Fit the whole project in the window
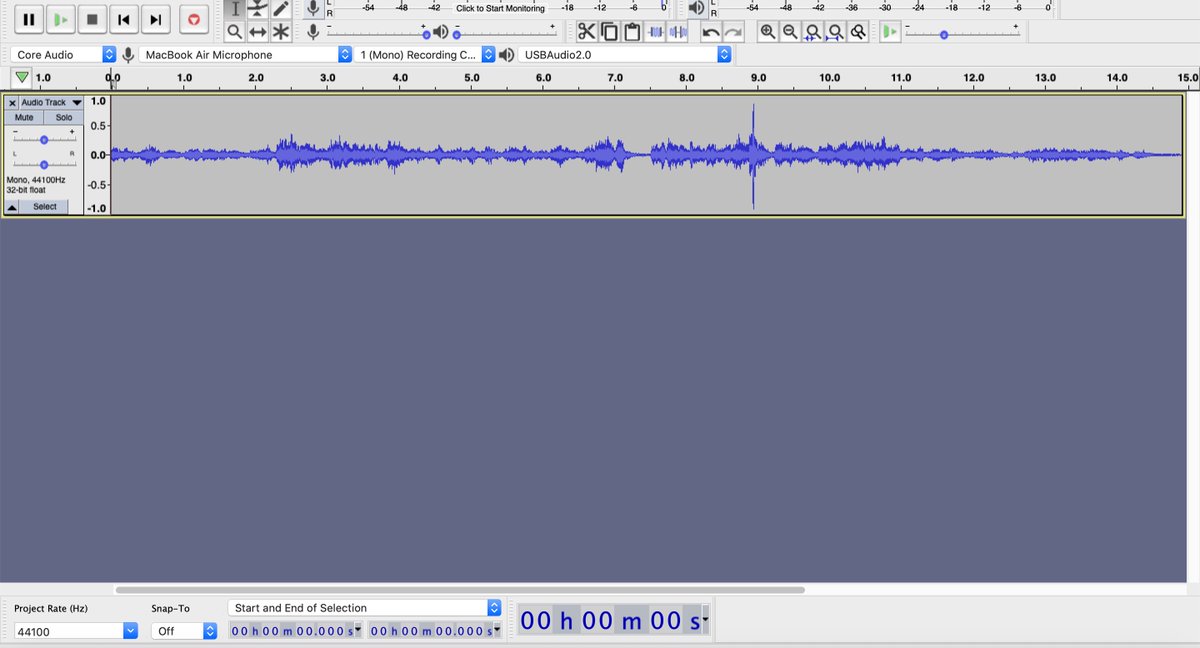Image resolution: width=1200 pixels, height=648 pixels. tap(835, 32)
